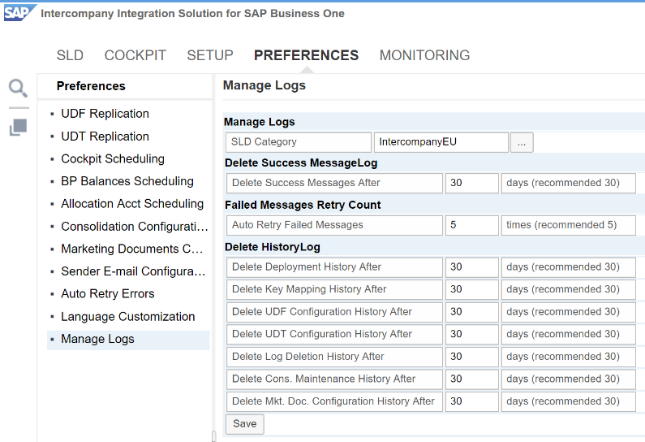
Task: Click the IntercompanyEU SLD category field
Action: coord(440,142)
